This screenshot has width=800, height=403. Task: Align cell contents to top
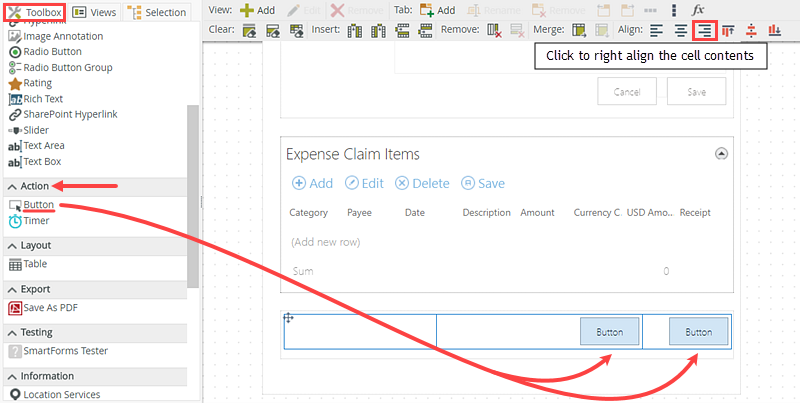(x=728, y=31)
